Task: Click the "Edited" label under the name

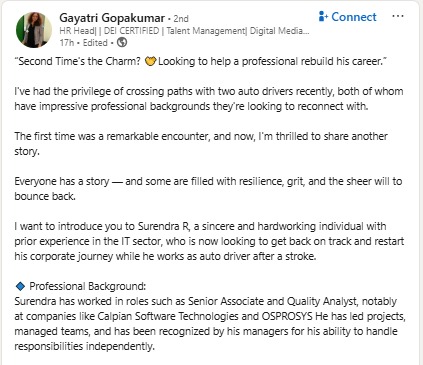Action: [95, 43]
